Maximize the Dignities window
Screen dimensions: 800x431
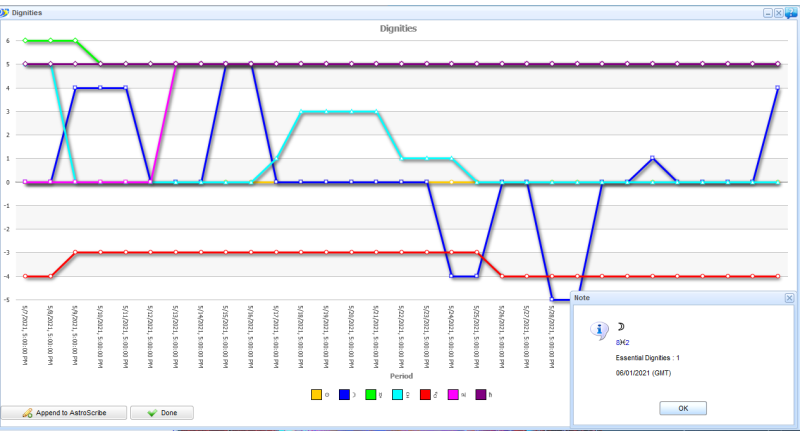[x=779, y=13]
